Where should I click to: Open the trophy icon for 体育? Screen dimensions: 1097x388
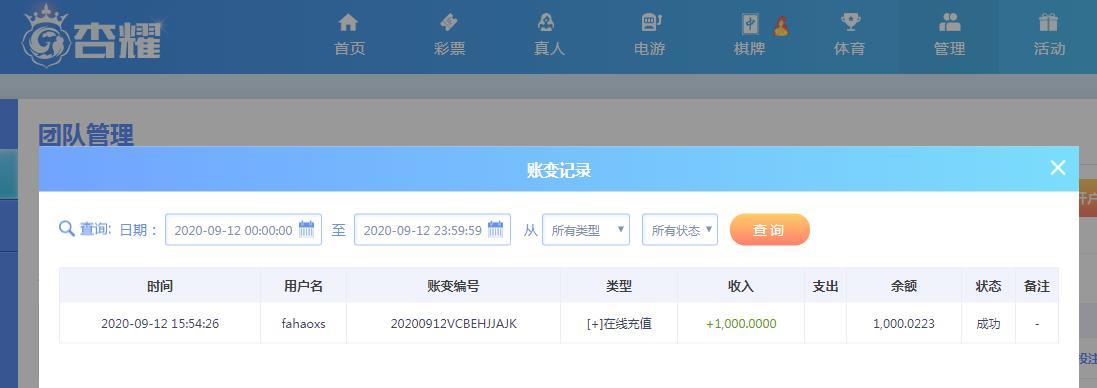tap(850, 22)
